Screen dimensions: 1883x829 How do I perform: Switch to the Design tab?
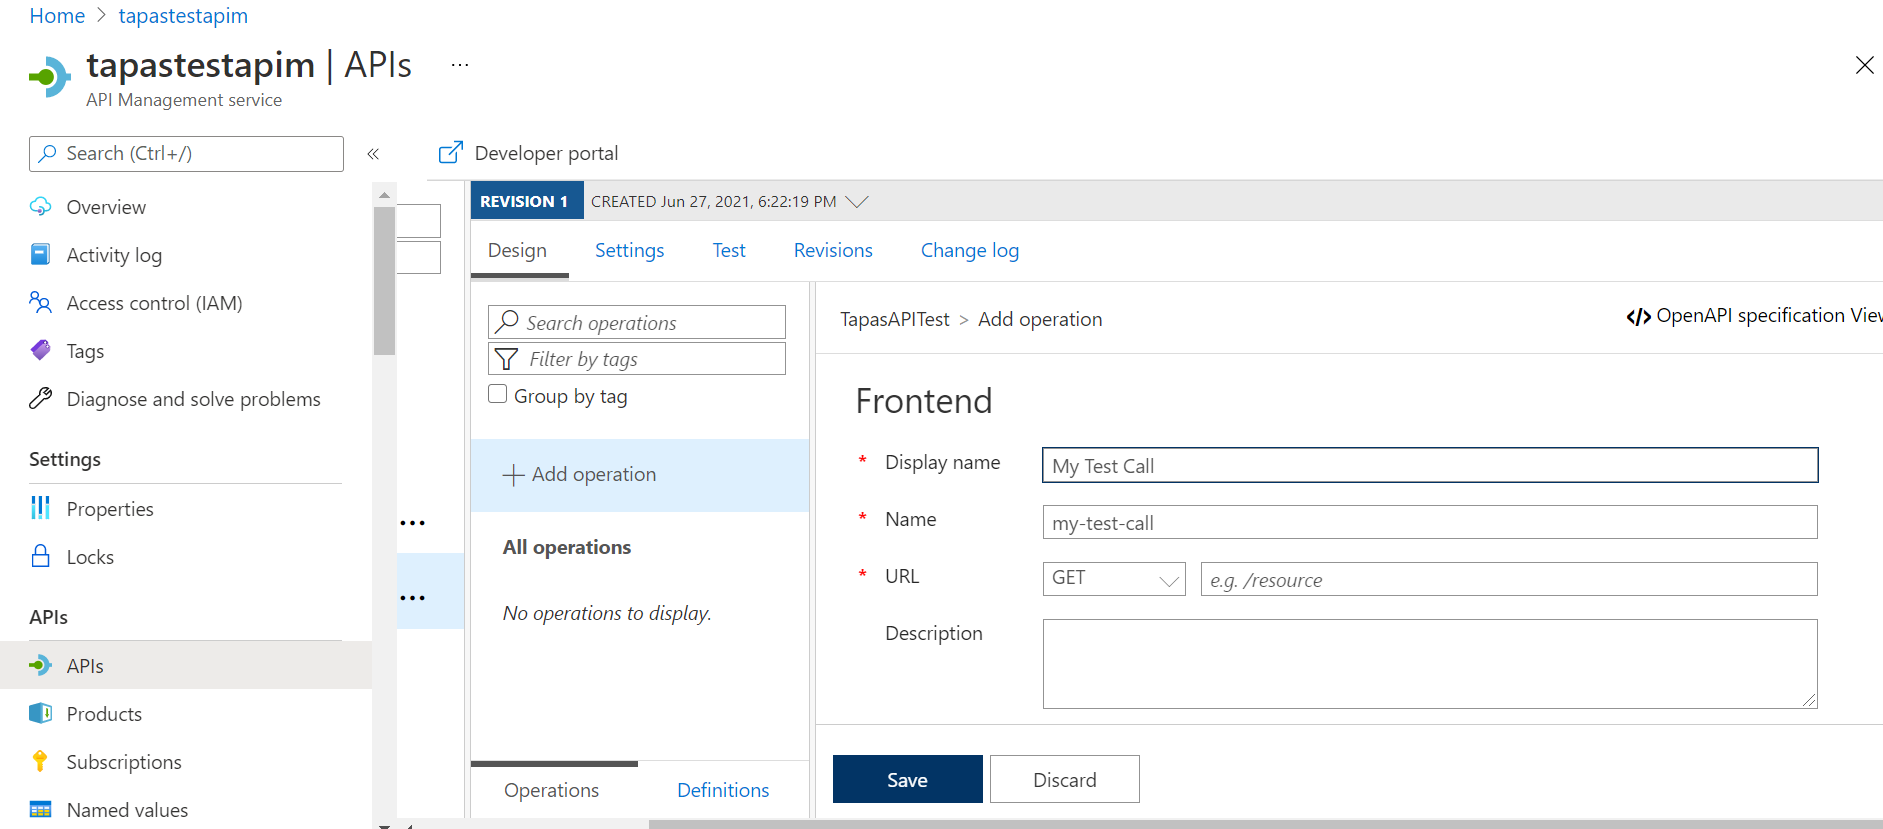[518, 250]
